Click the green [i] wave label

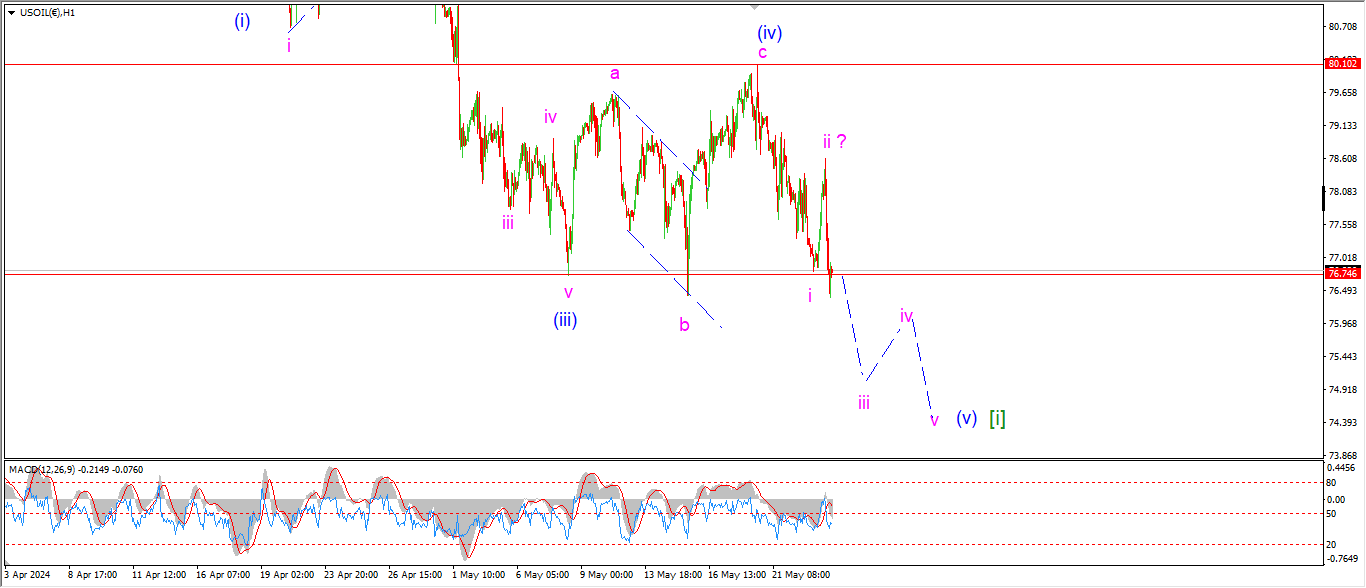click(997, 419)
